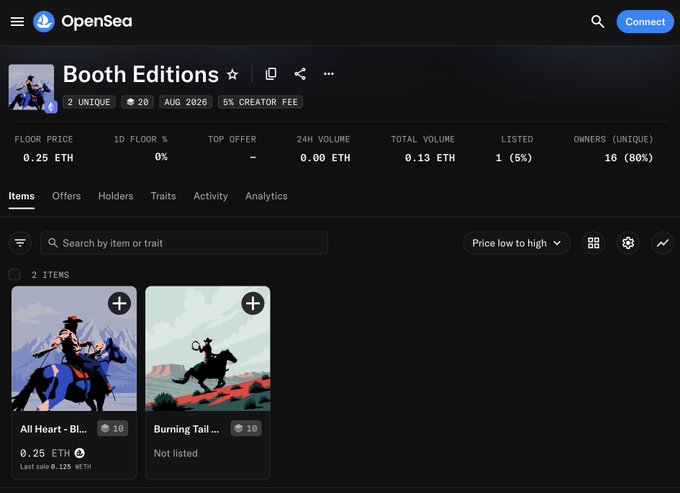
Task: Add All Heart item to cart plus
Action: point(119,303)
